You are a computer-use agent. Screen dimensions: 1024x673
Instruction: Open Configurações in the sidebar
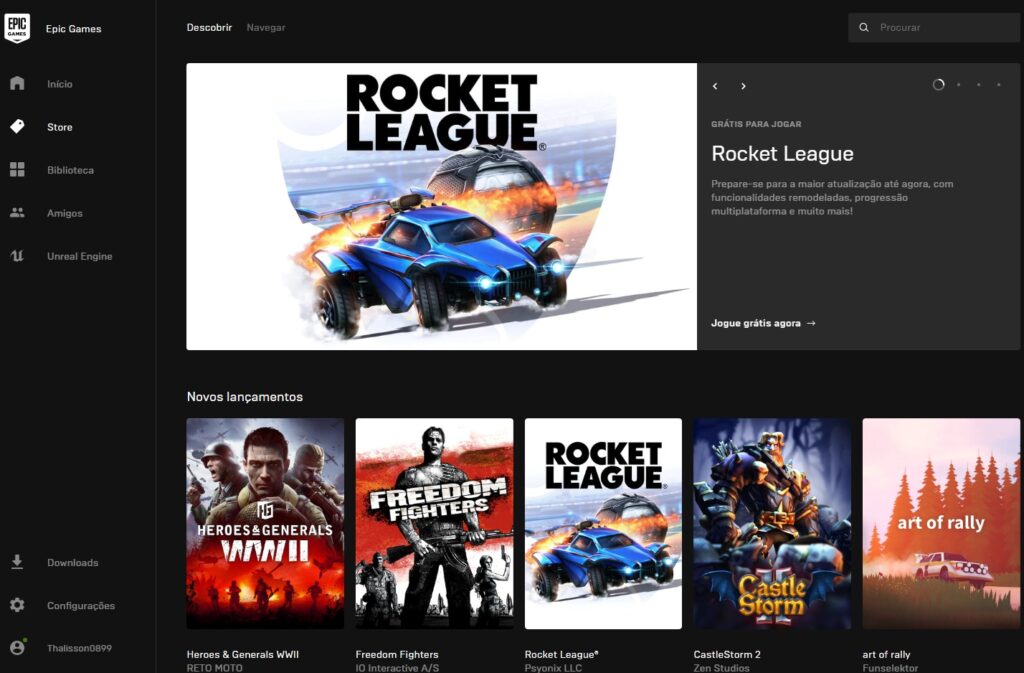pos(81,605)
